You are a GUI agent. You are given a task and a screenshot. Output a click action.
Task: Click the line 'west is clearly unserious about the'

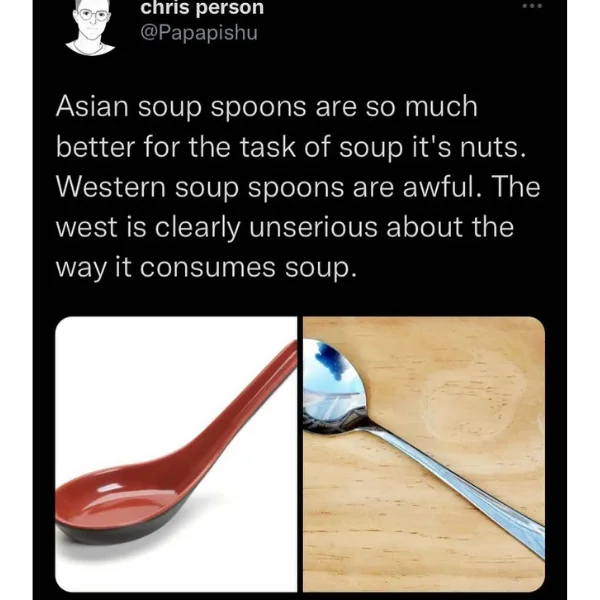pyautogui.click(x=285, y=228)
